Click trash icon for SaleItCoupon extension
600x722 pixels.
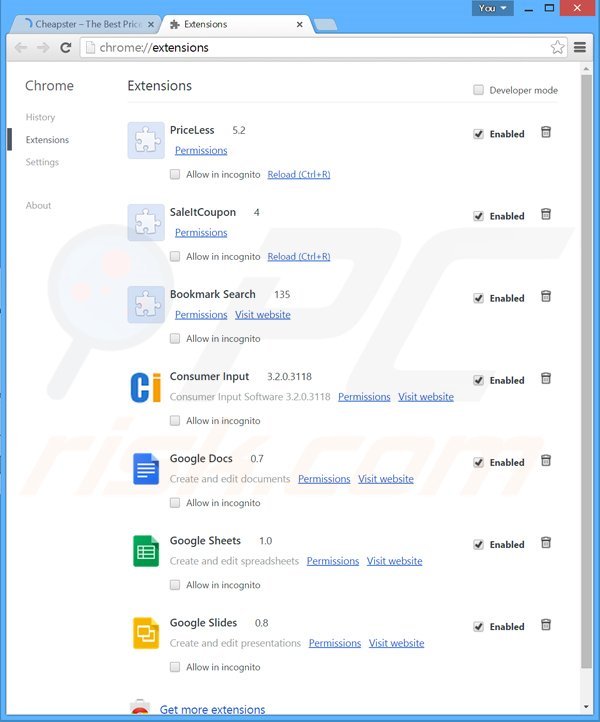(x=546, y=215)
